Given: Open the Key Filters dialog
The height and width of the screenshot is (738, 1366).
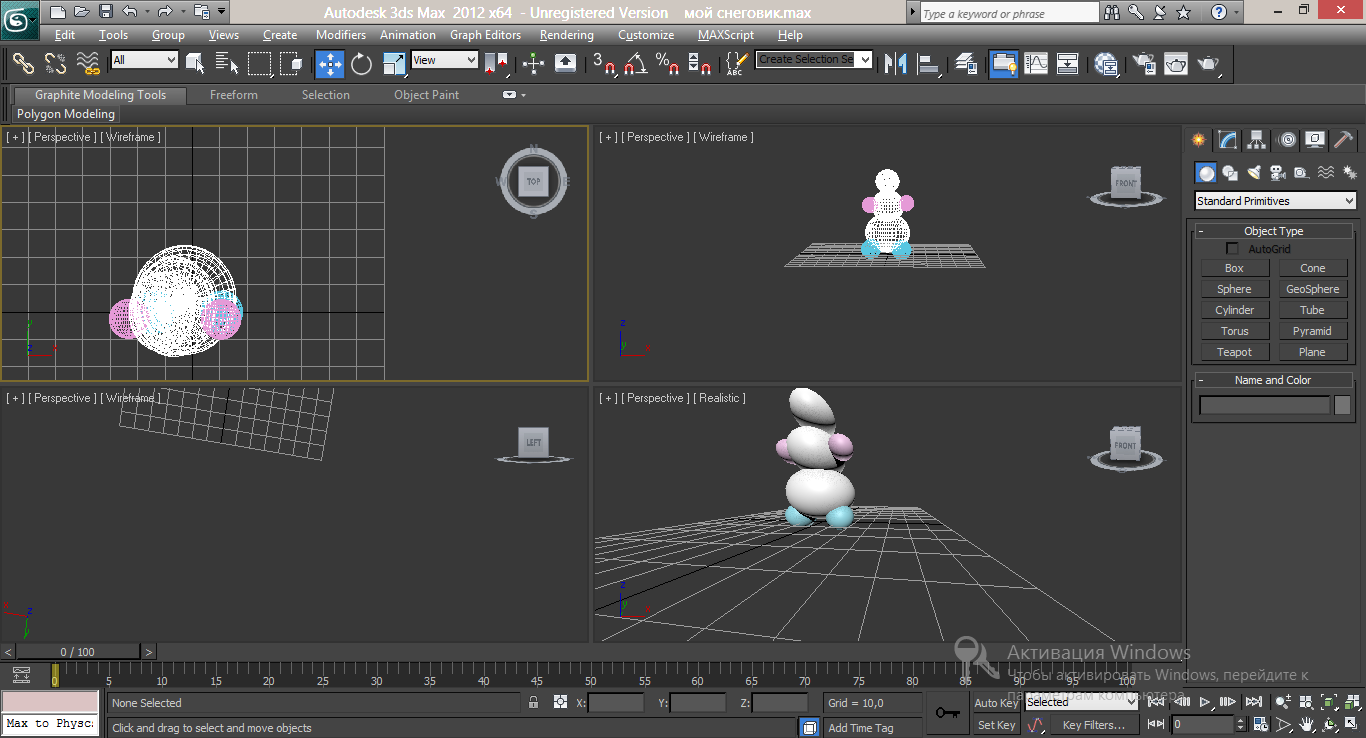Looking at the screenshot, I should coord(1094,725).
